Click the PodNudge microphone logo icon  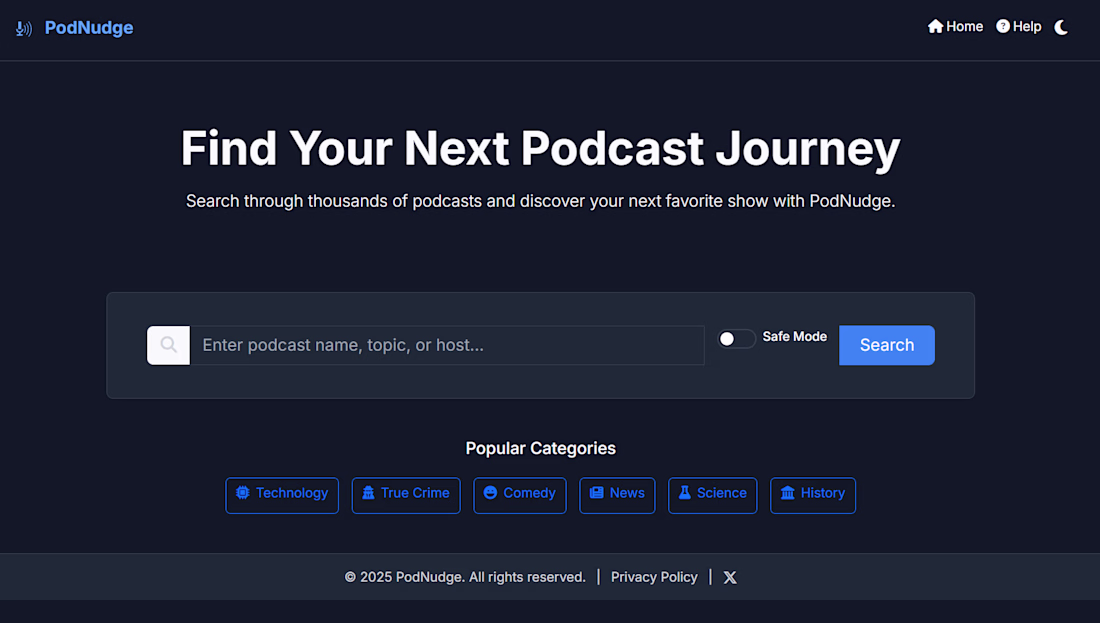[24, 28]
